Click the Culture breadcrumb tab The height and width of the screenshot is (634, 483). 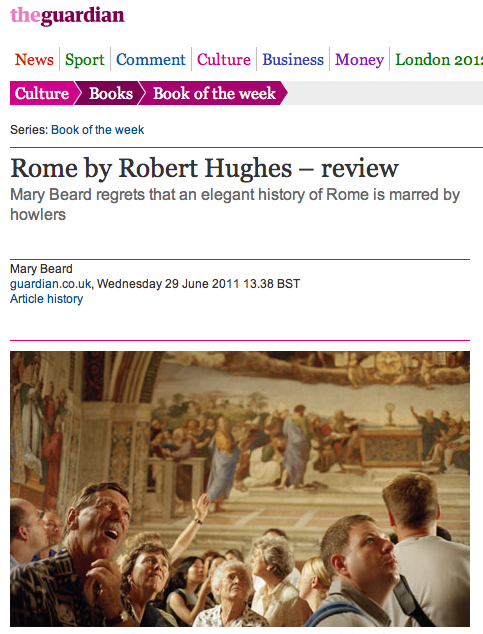(x=42, y=93)
